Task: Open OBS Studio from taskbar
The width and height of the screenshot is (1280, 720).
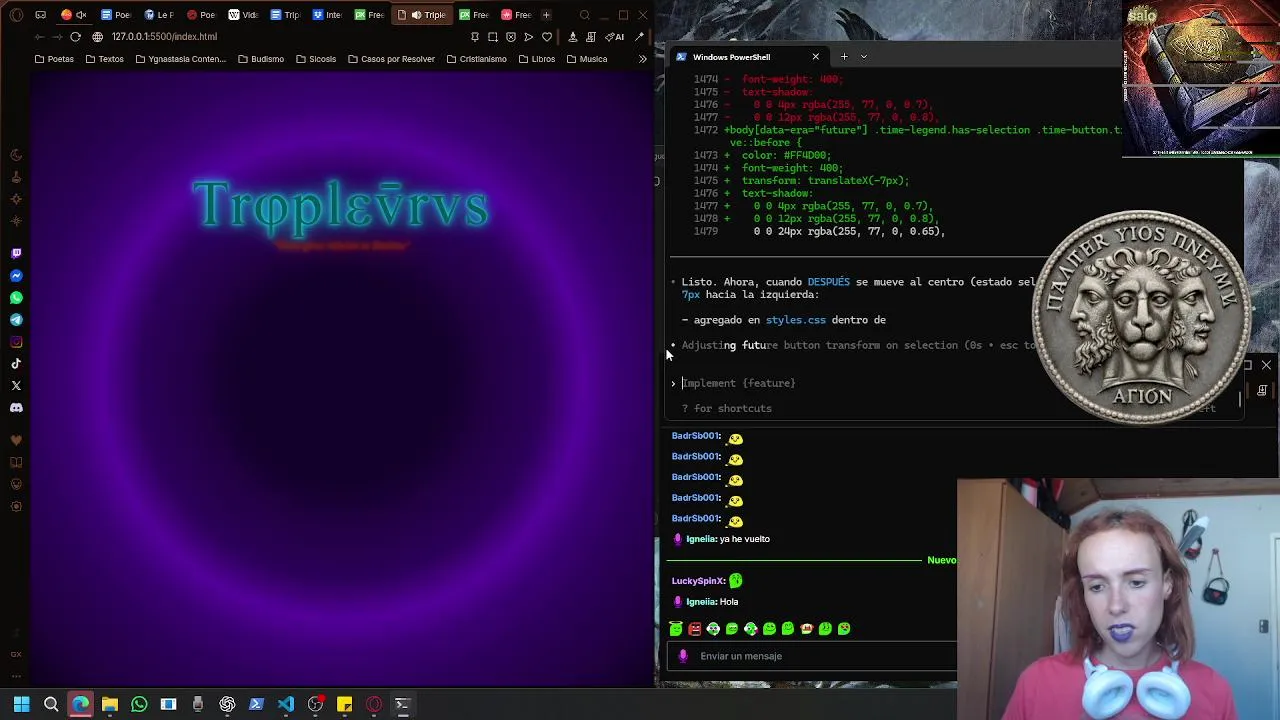Action: (x=315, y=704)
